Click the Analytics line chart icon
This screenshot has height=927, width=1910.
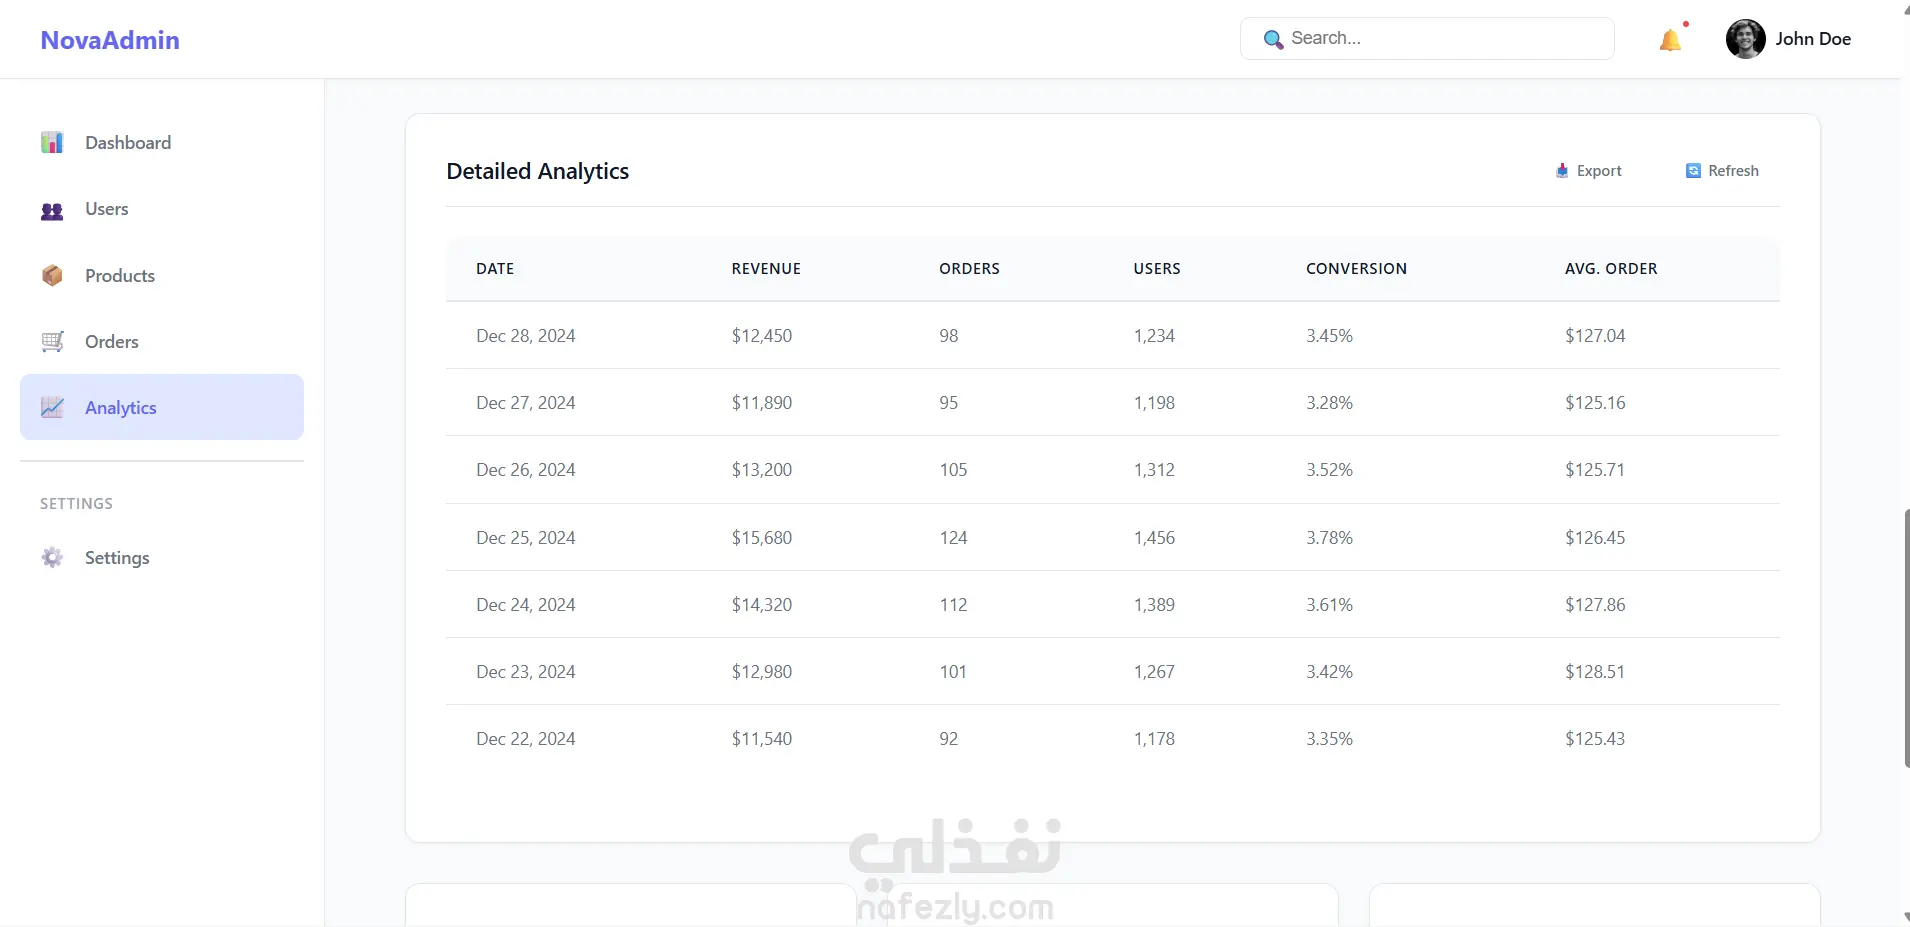click(x=52, y=408)
